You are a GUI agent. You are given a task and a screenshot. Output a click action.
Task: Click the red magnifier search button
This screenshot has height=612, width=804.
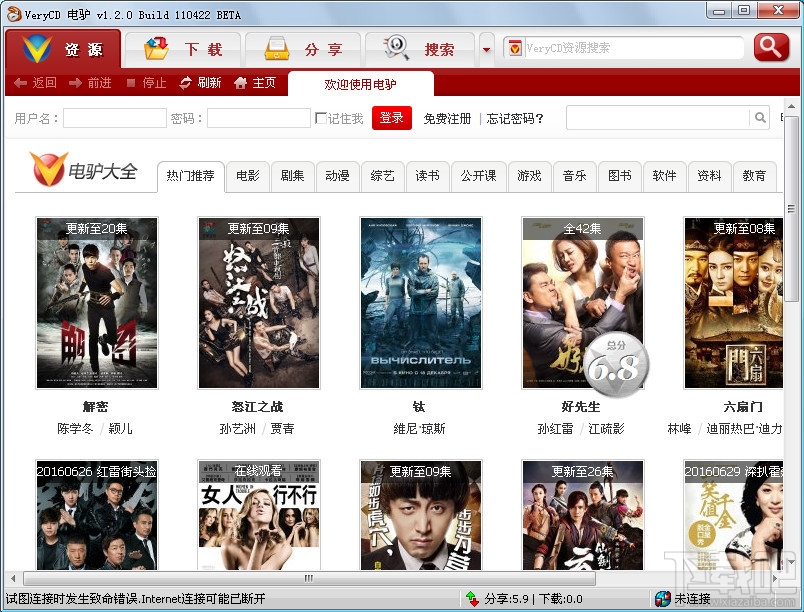771,48
